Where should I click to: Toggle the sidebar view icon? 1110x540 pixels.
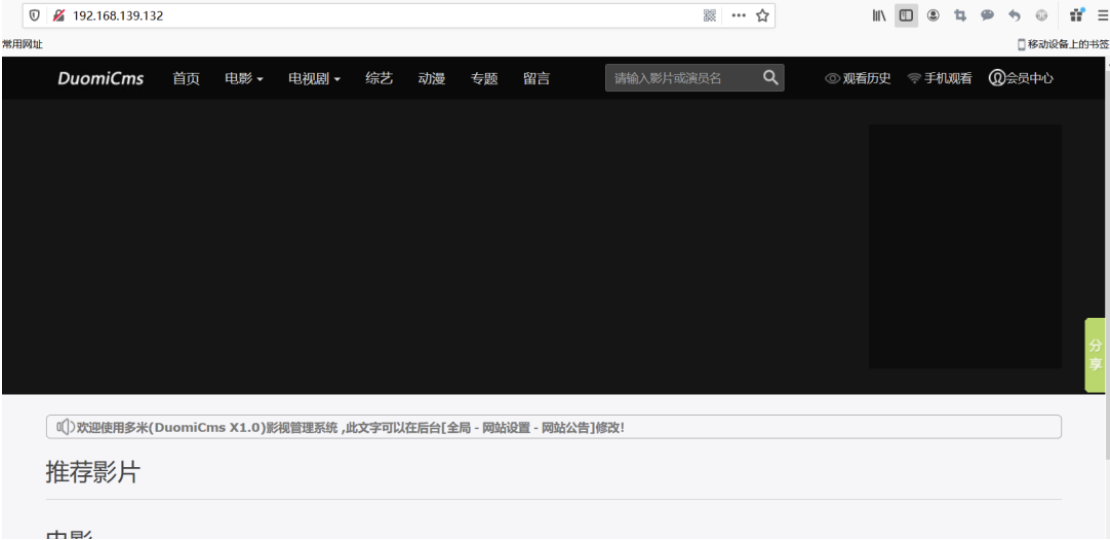coord(906,16)
